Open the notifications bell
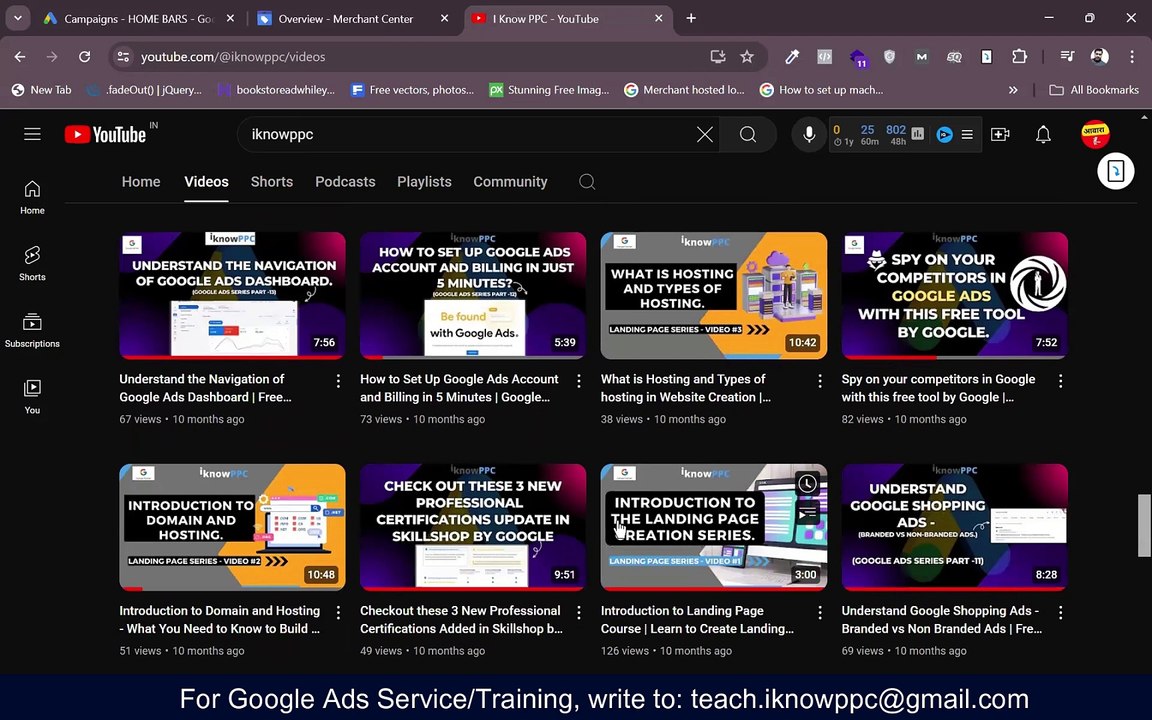 (1043, 134)
